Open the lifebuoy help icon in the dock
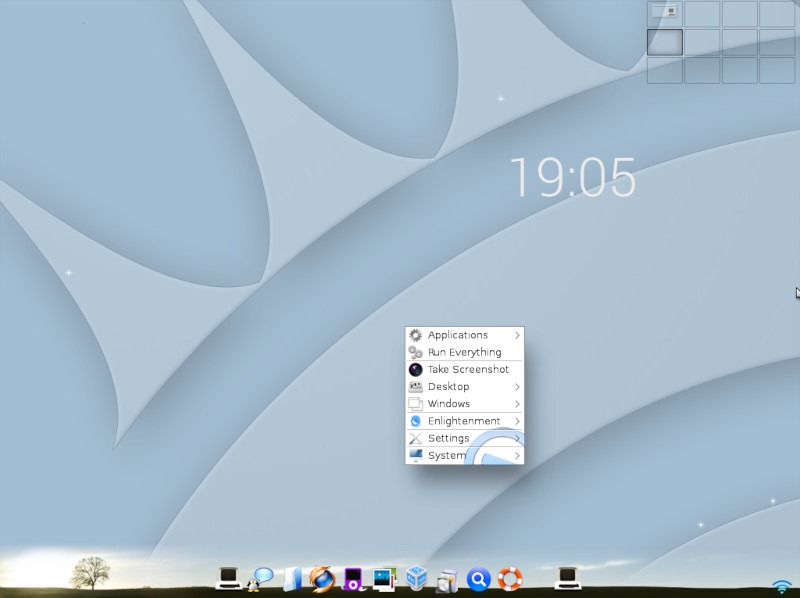The width and height of the screenshot is (800, 598). coord(511,577)
